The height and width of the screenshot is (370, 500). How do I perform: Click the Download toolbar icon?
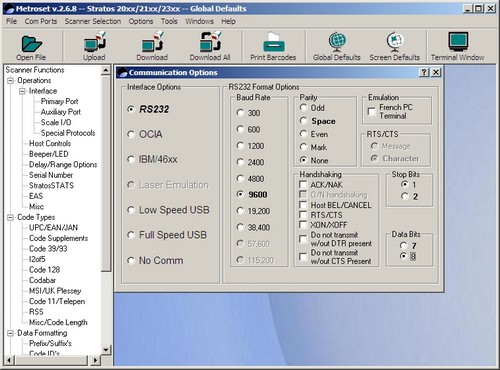click(152, 42)
